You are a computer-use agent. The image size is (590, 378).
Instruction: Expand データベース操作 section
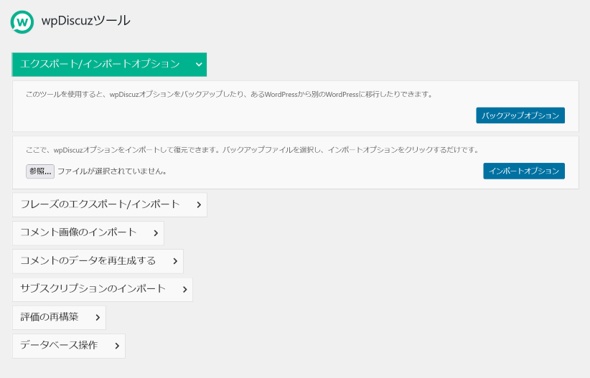(x=69, y=346)
